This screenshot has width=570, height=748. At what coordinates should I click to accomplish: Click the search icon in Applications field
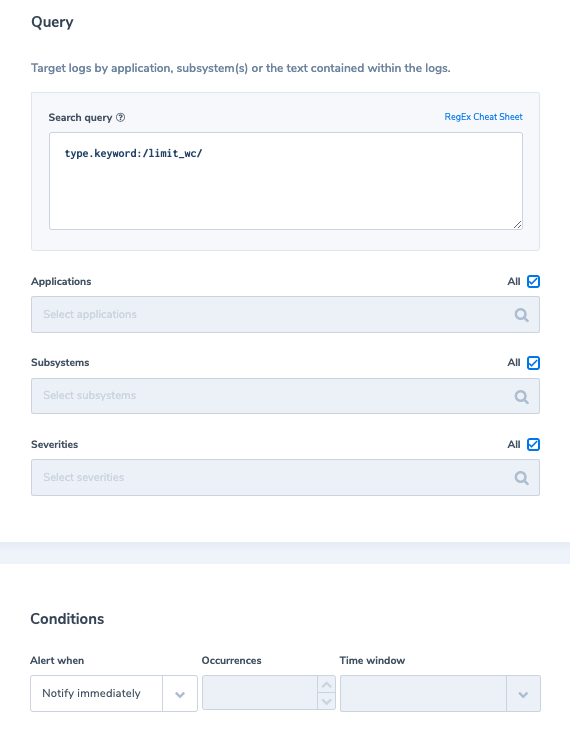tap(521, 315)
